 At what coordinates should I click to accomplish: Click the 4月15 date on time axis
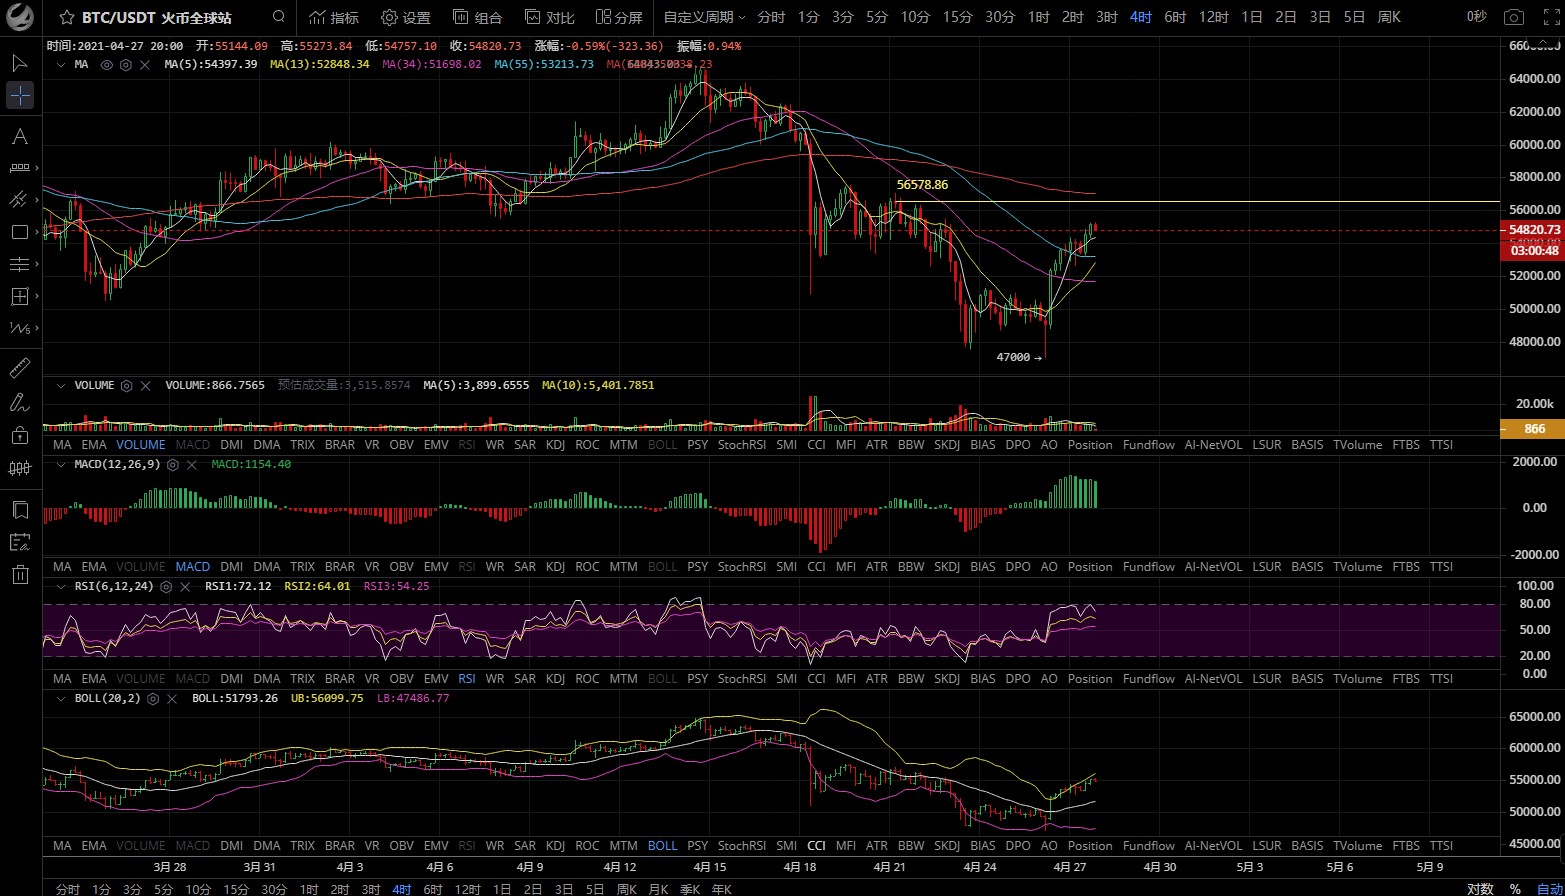(709, 867)
